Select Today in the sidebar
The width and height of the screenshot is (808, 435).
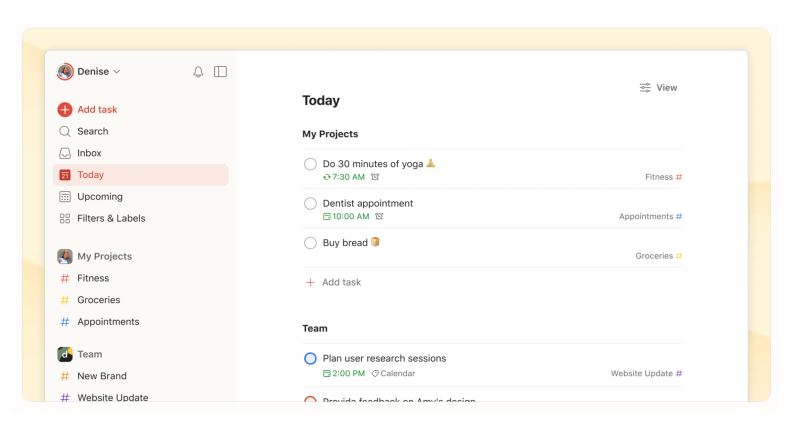pos(141,175)
